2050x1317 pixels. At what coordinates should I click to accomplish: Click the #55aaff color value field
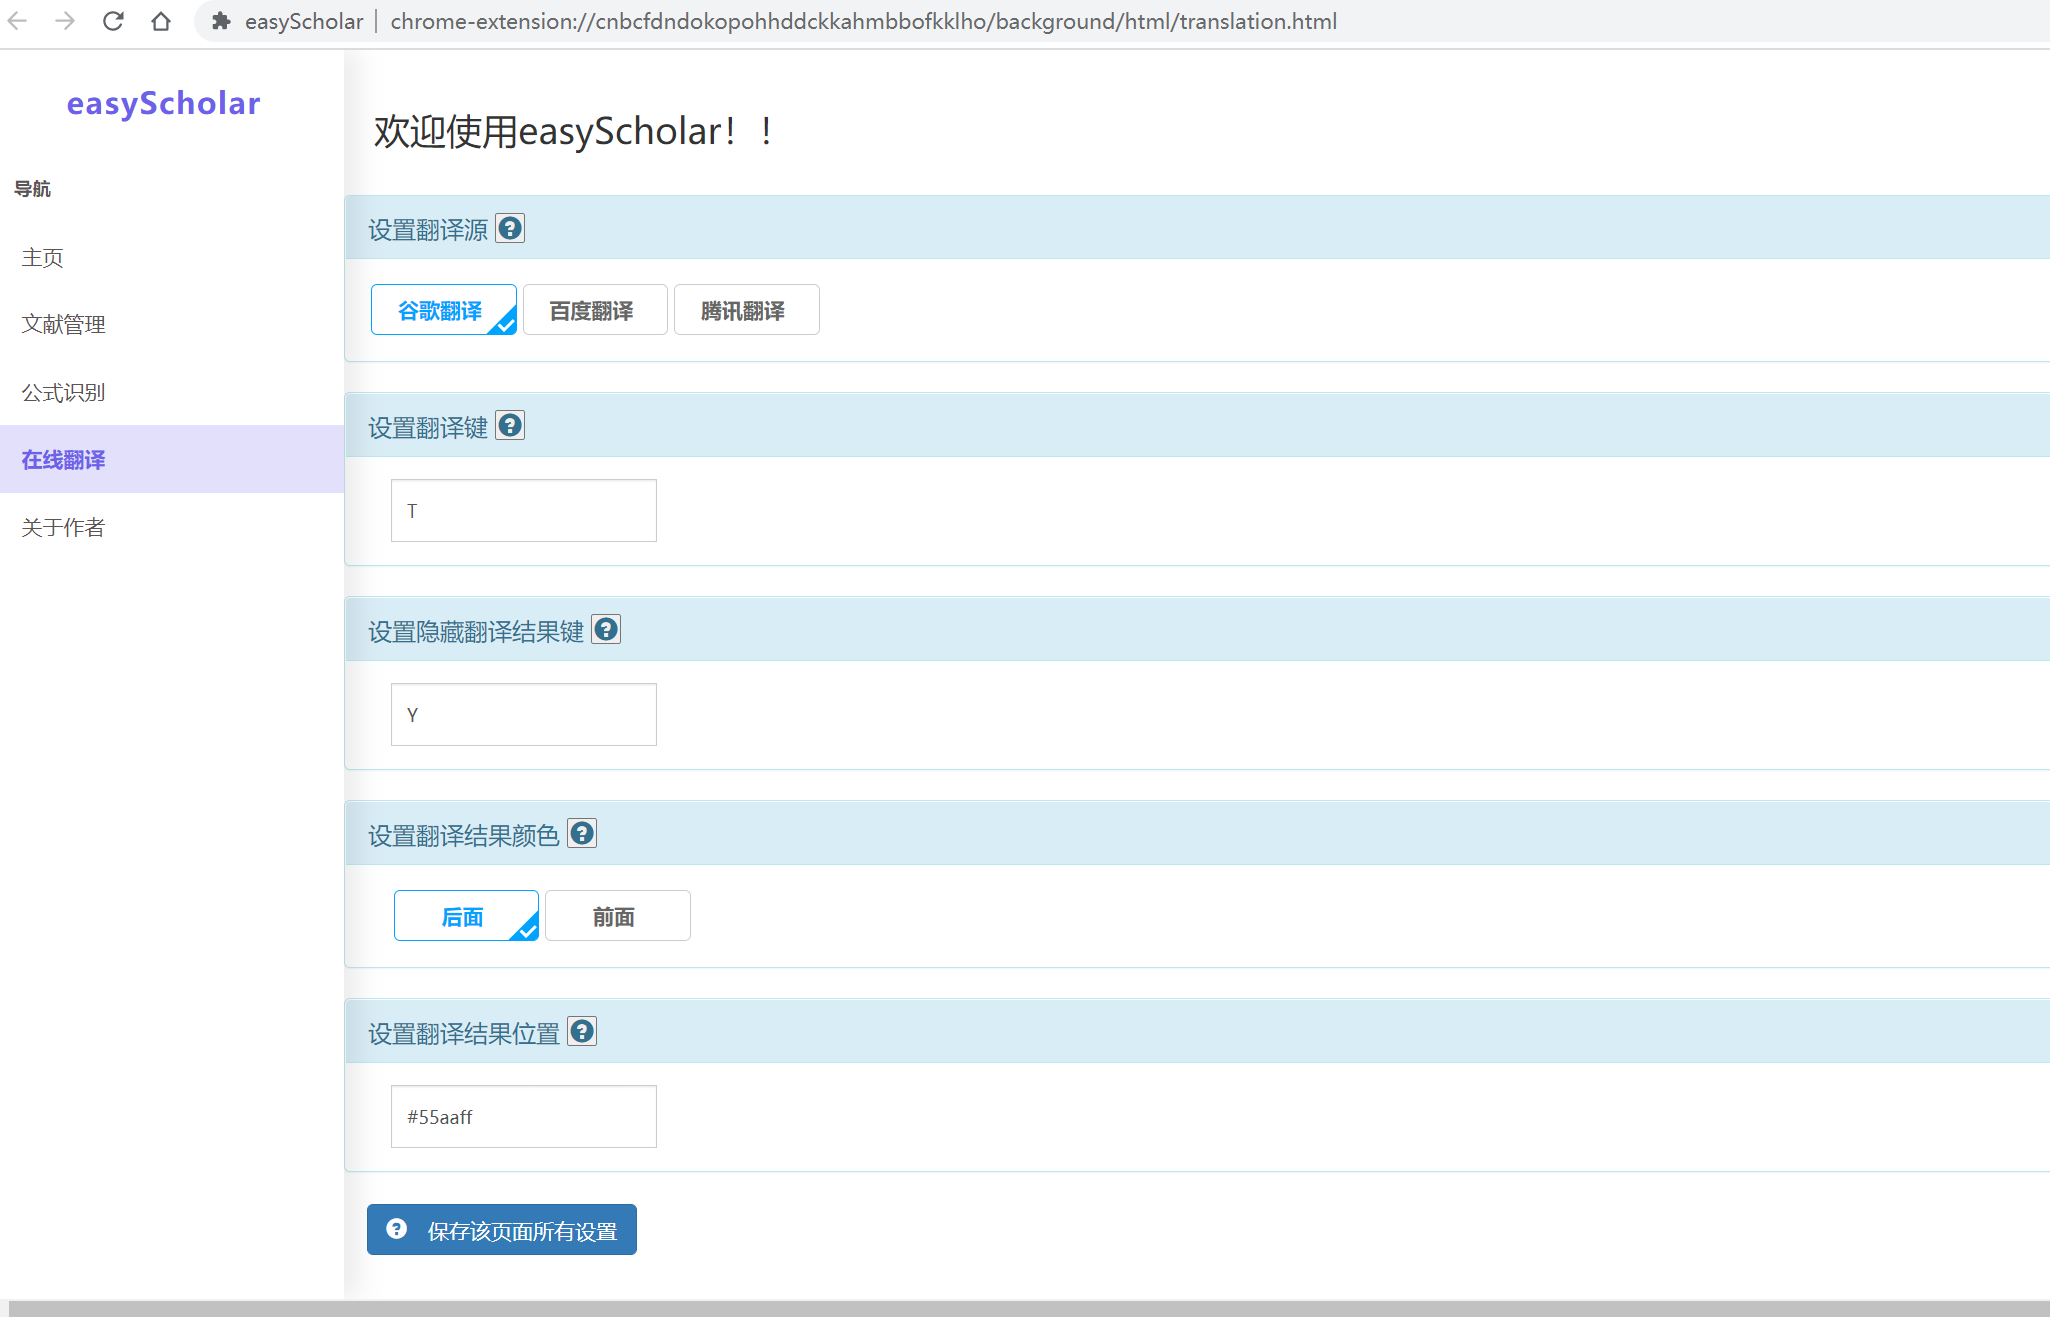(523, 1116)
